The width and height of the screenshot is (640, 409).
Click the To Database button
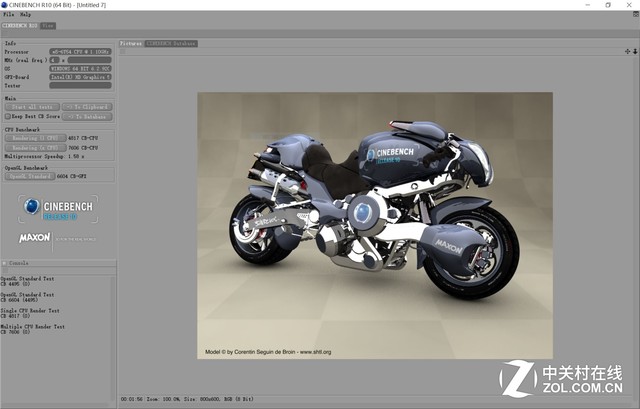(x=86, y=116)
